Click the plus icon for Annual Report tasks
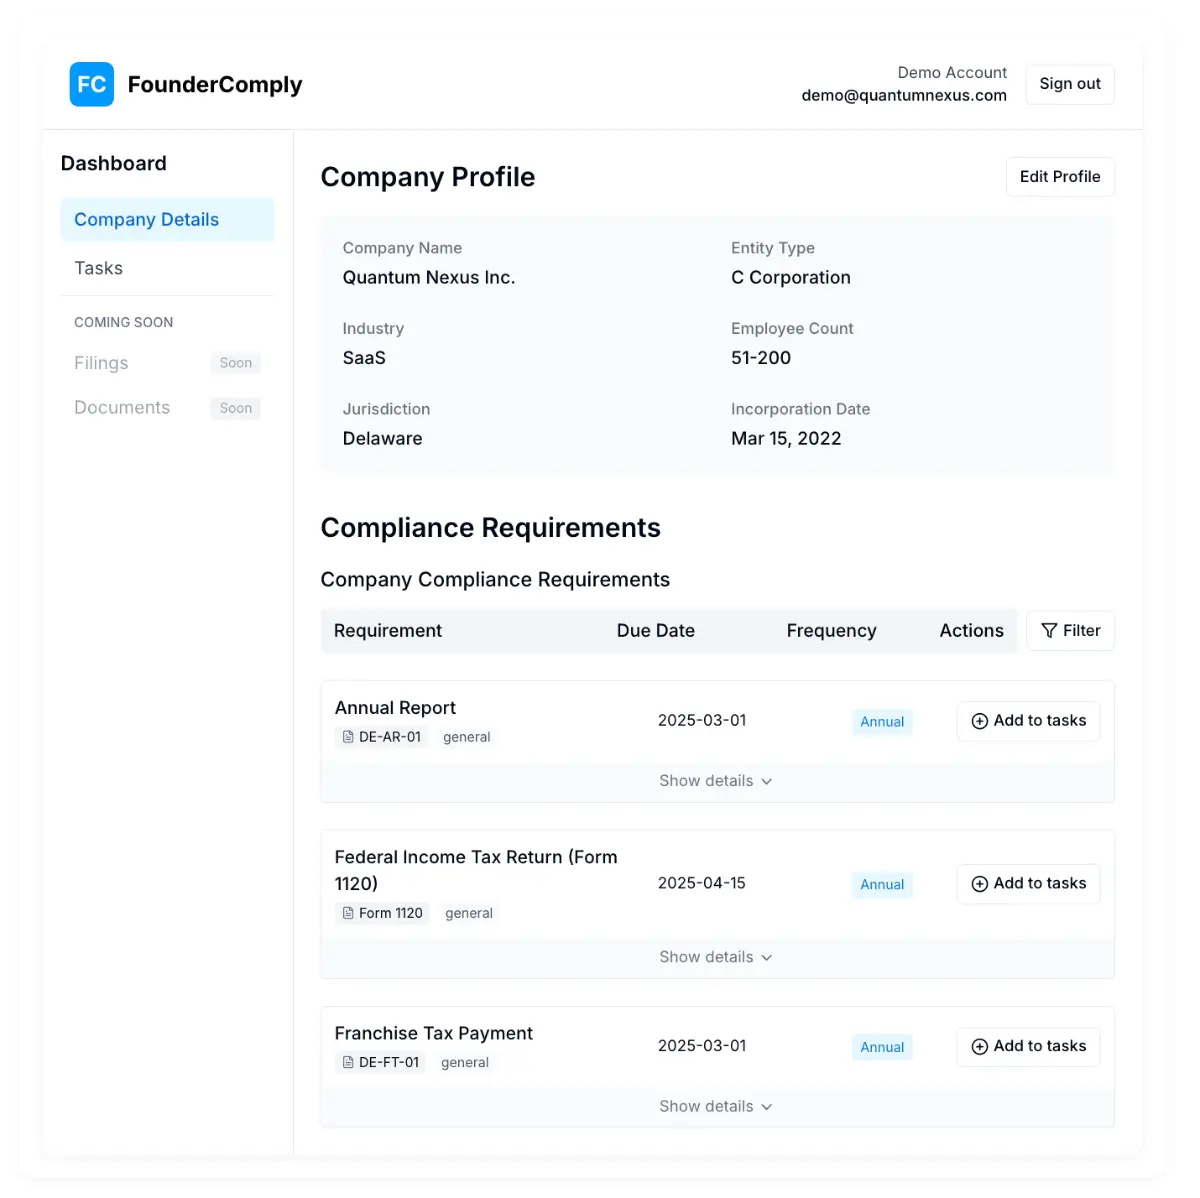The image size is (1200, 1198). pyautogui.click(x=978, y=721)
